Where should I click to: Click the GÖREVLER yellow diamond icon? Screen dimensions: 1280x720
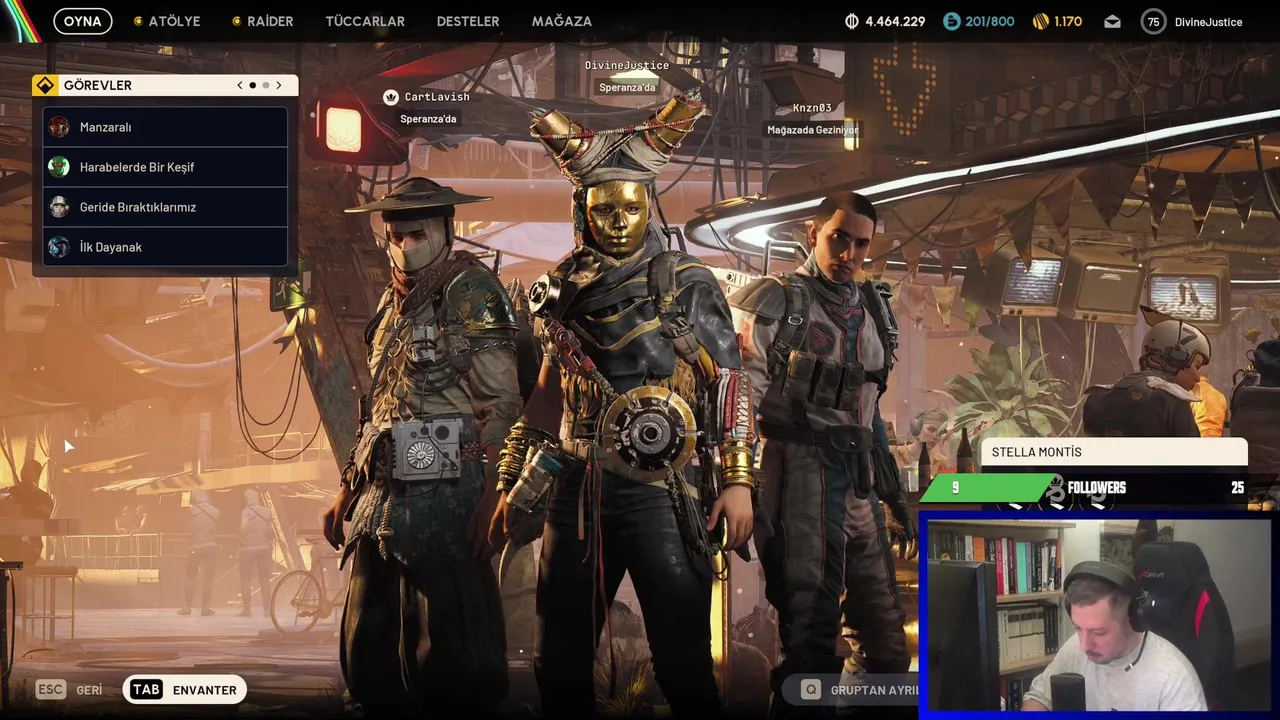(45, 85)
